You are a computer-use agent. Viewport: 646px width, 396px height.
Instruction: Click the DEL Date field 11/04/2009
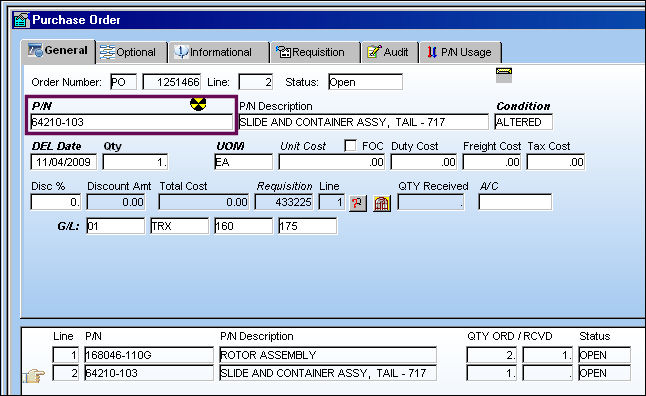click(64, 162)
